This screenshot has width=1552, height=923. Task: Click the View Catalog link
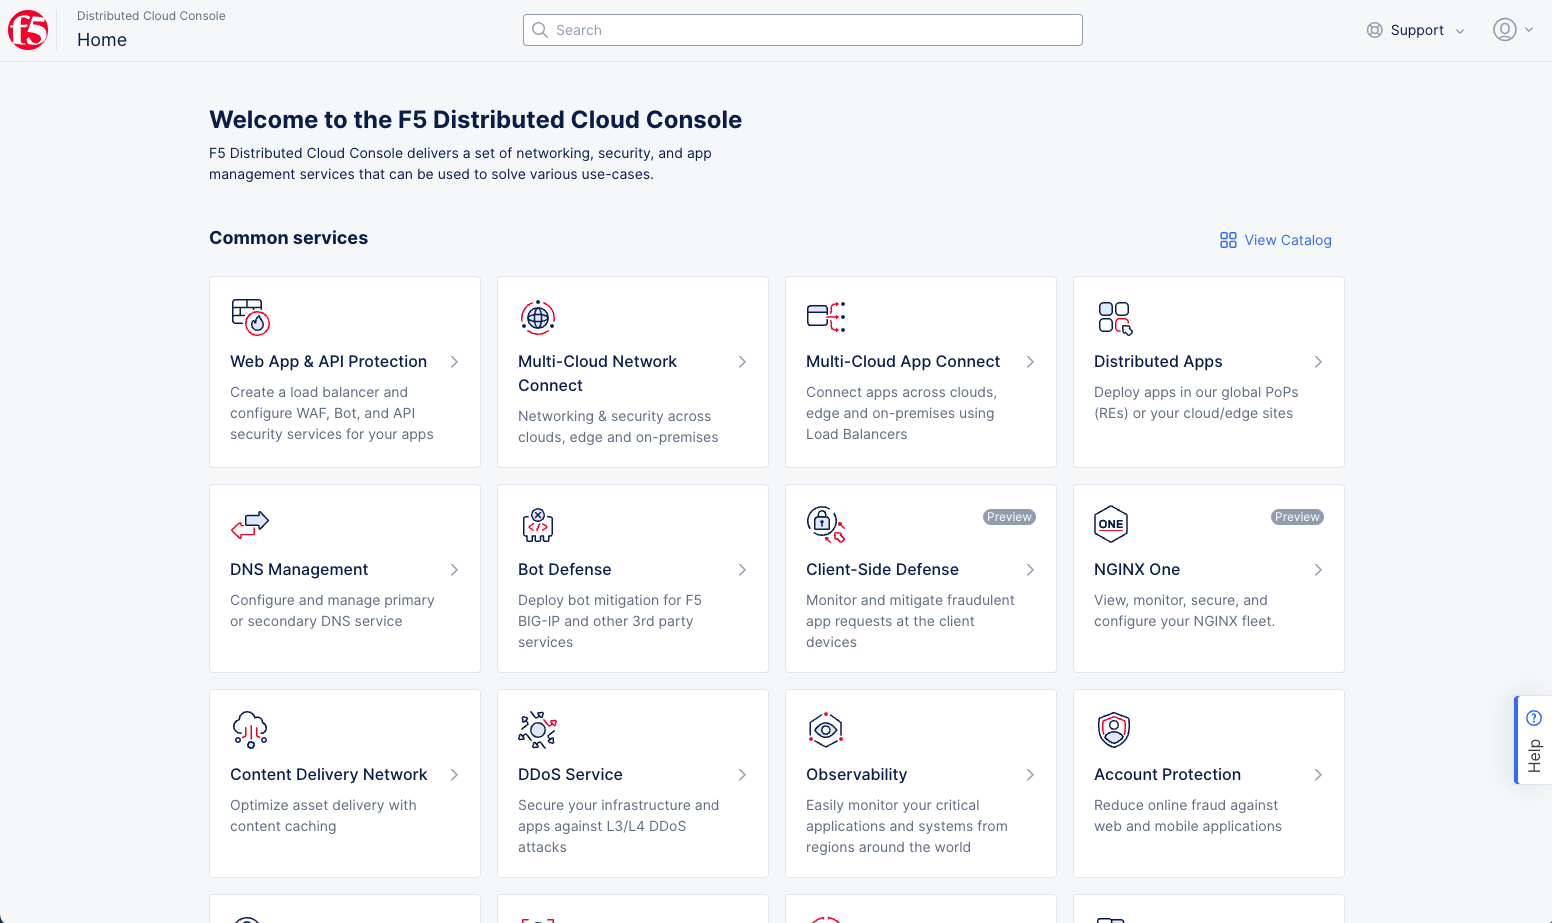[x=1288, y=240]
